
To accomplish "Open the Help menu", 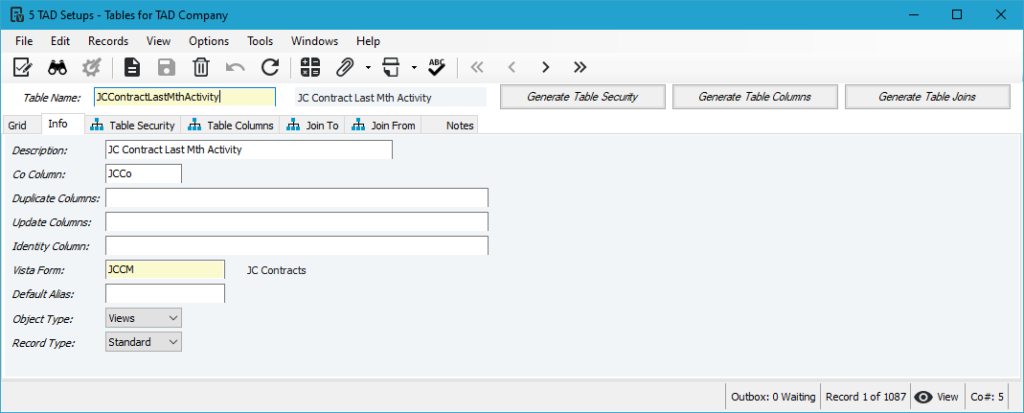I will [368, 41].
